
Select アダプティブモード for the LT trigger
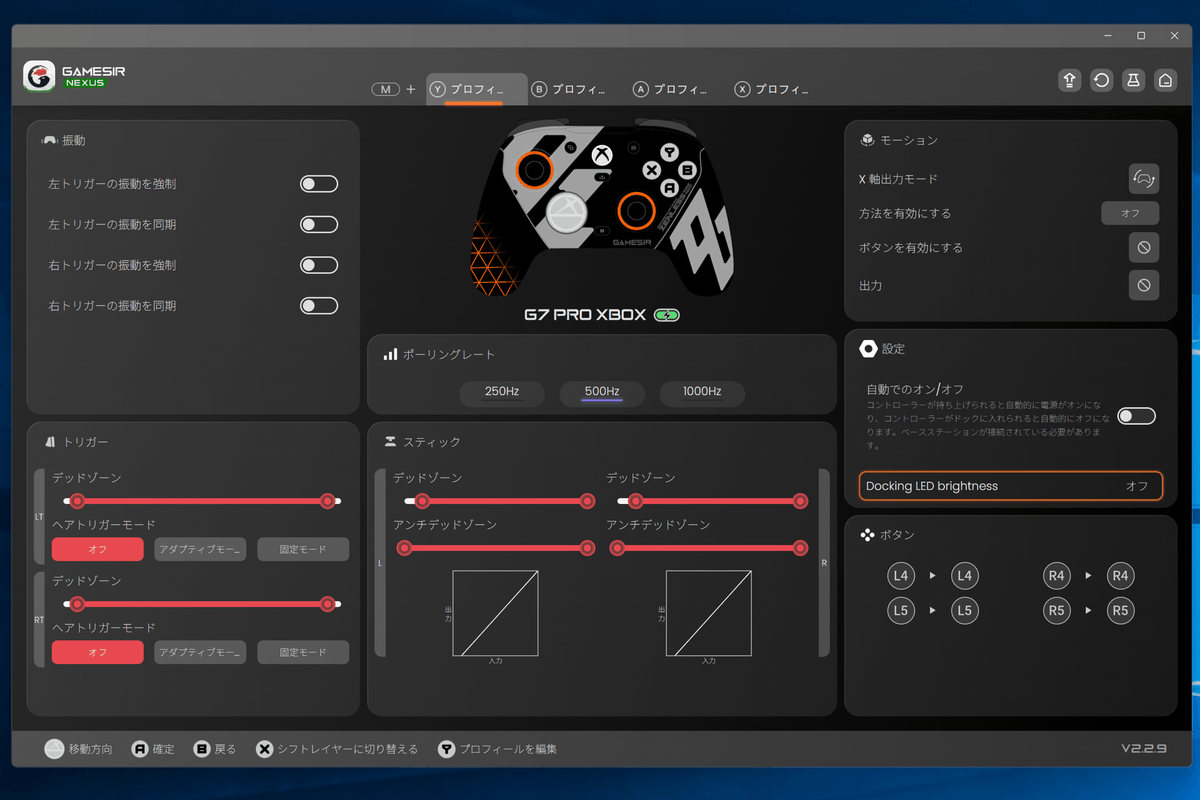click(200, 549)
